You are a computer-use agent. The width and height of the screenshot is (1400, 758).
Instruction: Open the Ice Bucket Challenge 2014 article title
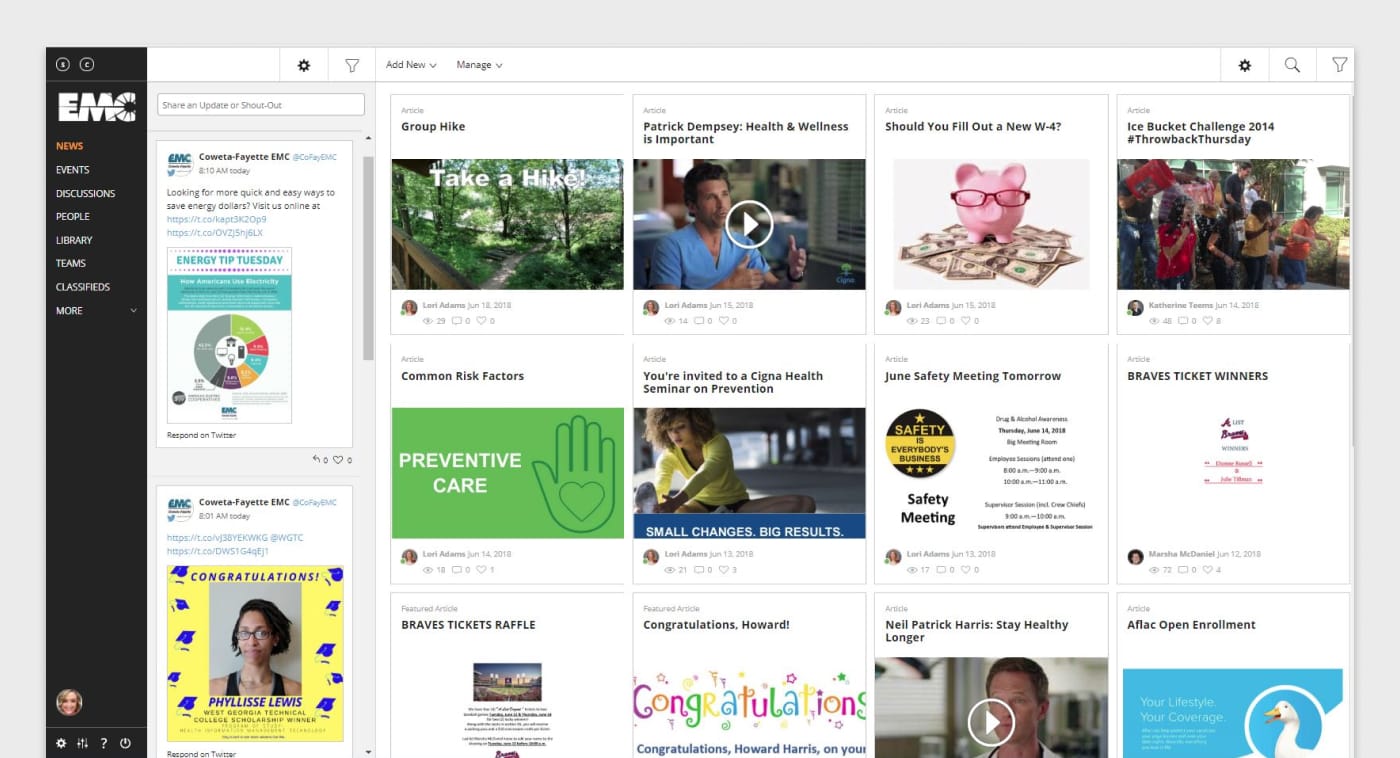click(x=1201, y=133)
